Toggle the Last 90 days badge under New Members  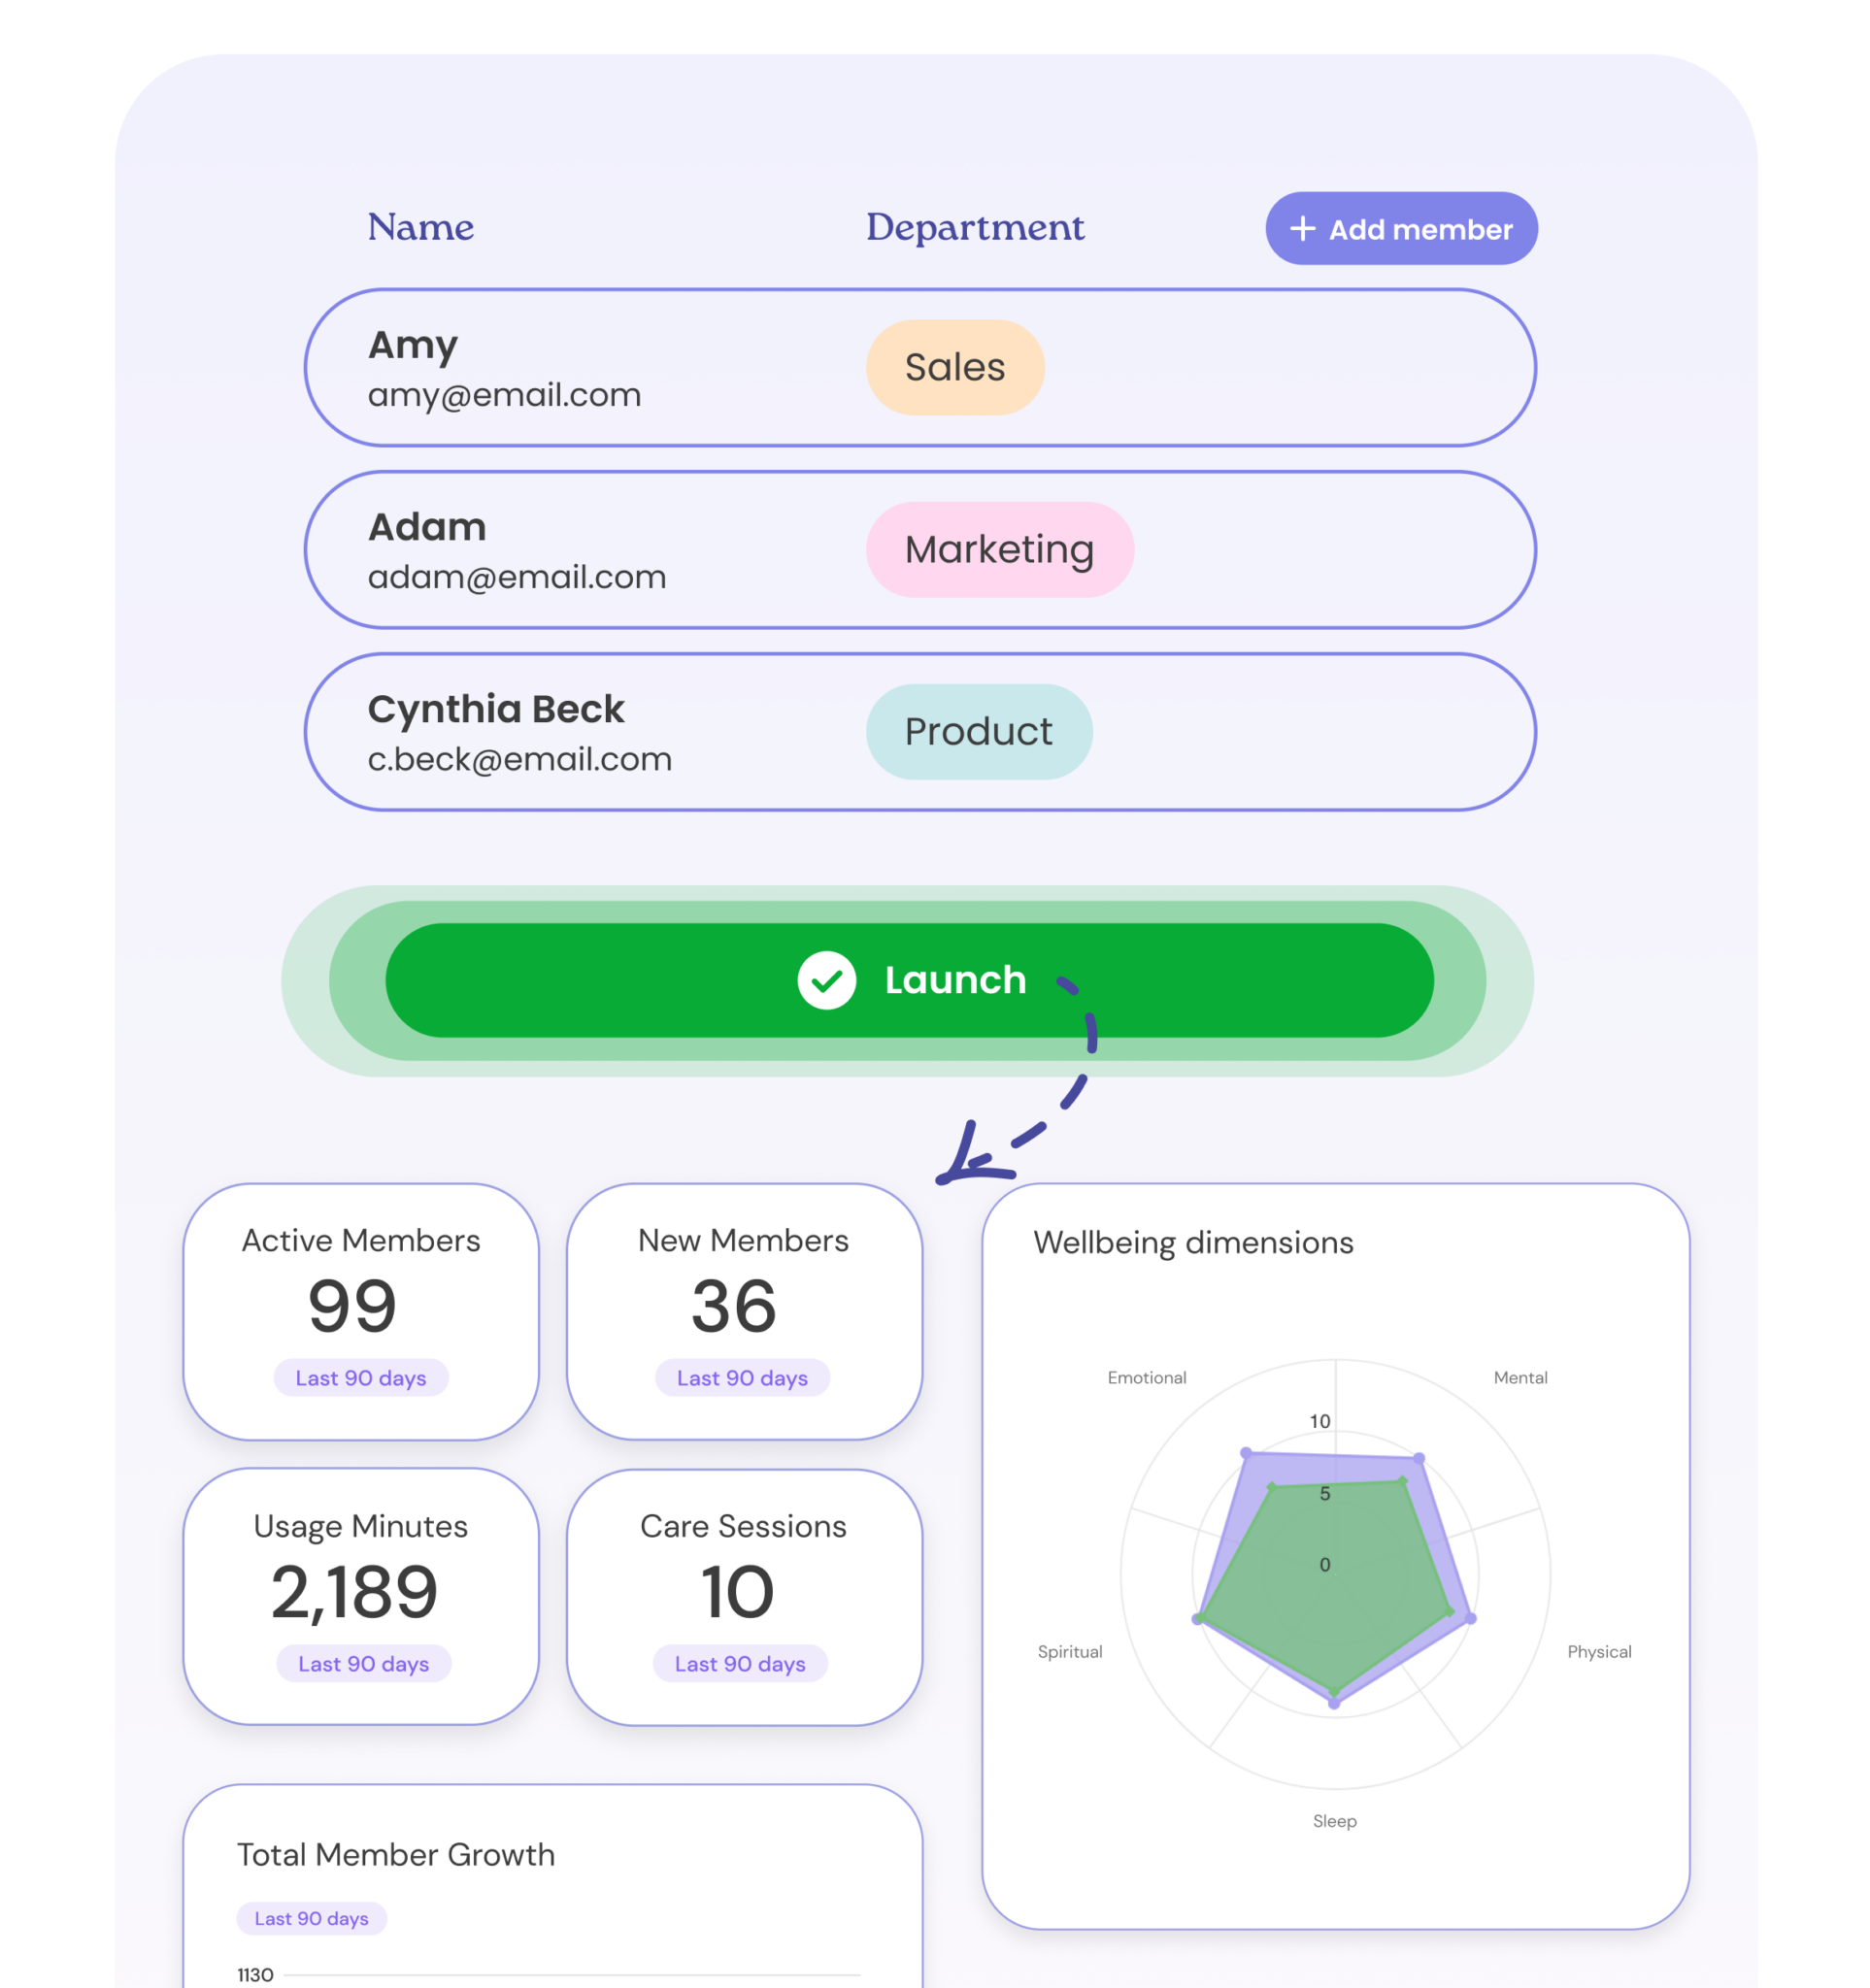[741, 1378]
